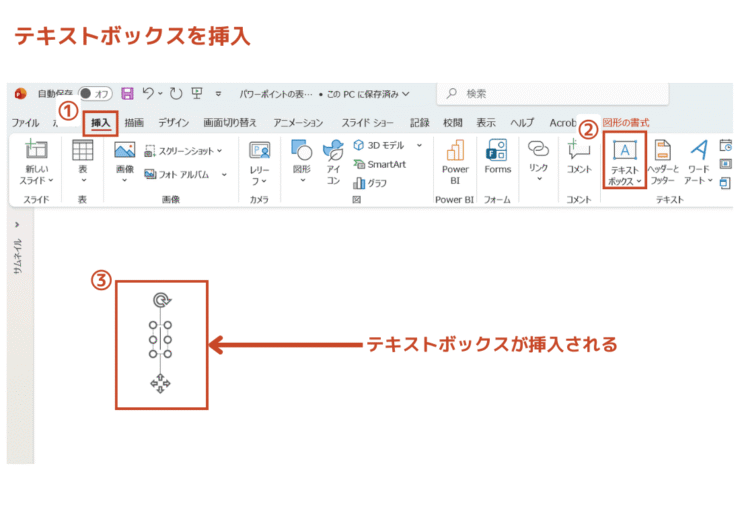Viewport: 740px width, 505px height.
Task: Click the text box rotation handle
Action: coord(162,300)
